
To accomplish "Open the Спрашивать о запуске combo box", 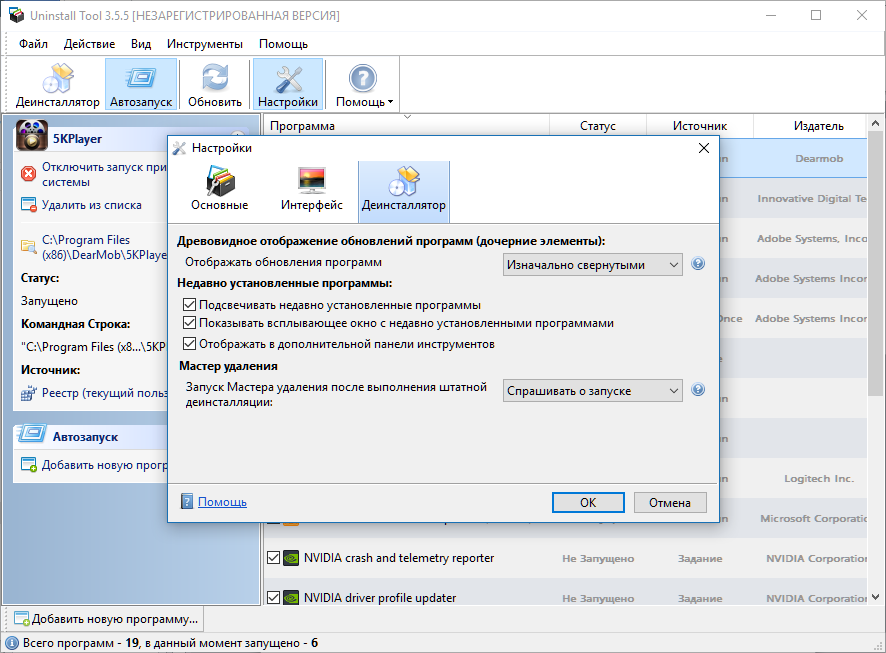I will click(592, 390).
